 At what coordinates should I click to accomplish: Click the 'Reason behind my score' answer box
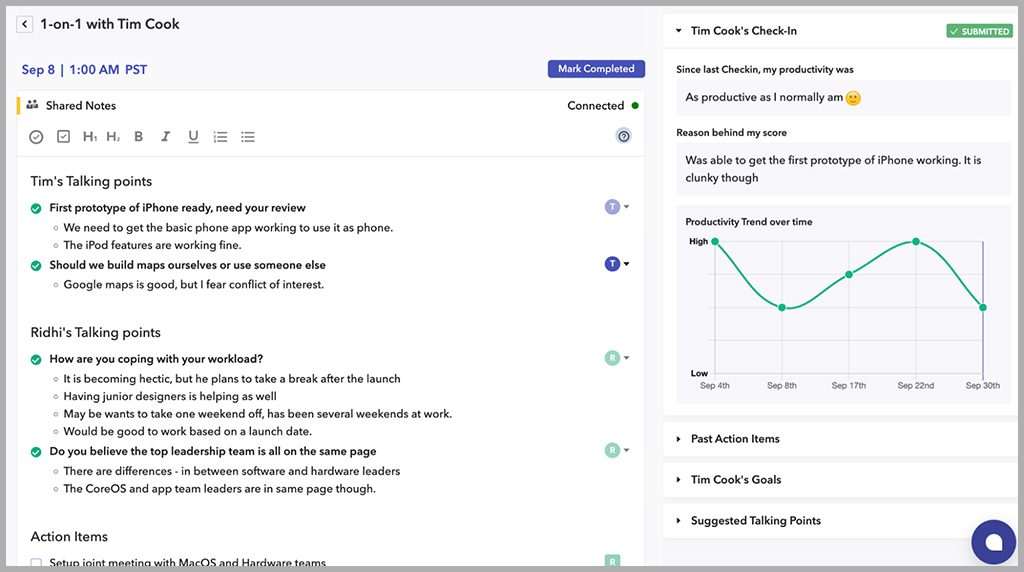843,169
